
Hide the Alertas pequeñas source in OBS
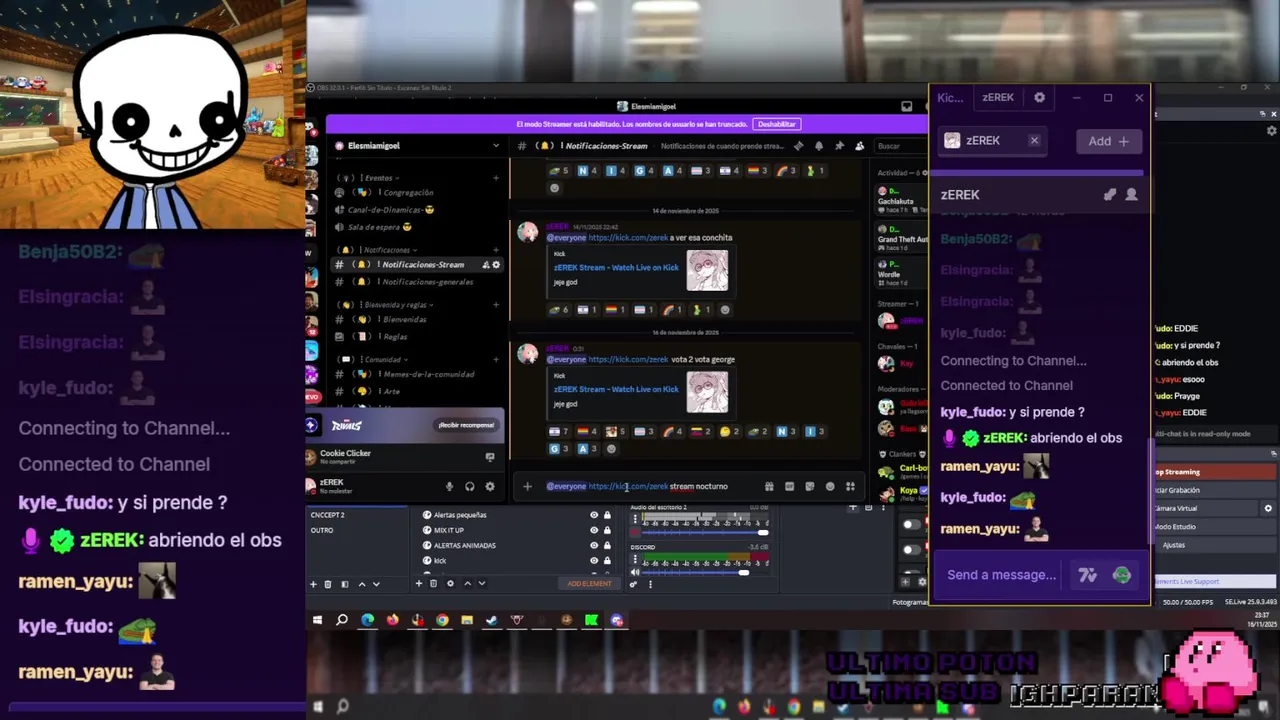click(x=594, y=515)
